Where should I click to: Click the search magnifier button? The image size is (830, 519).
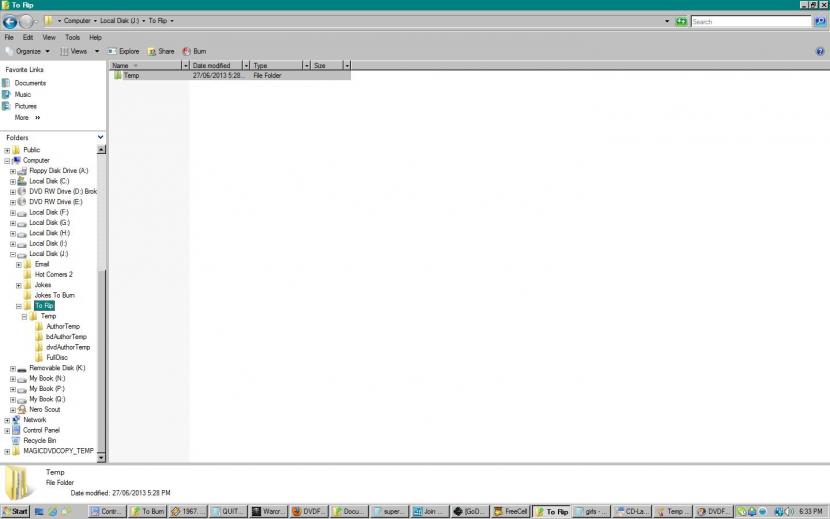[x=820, y=21]
